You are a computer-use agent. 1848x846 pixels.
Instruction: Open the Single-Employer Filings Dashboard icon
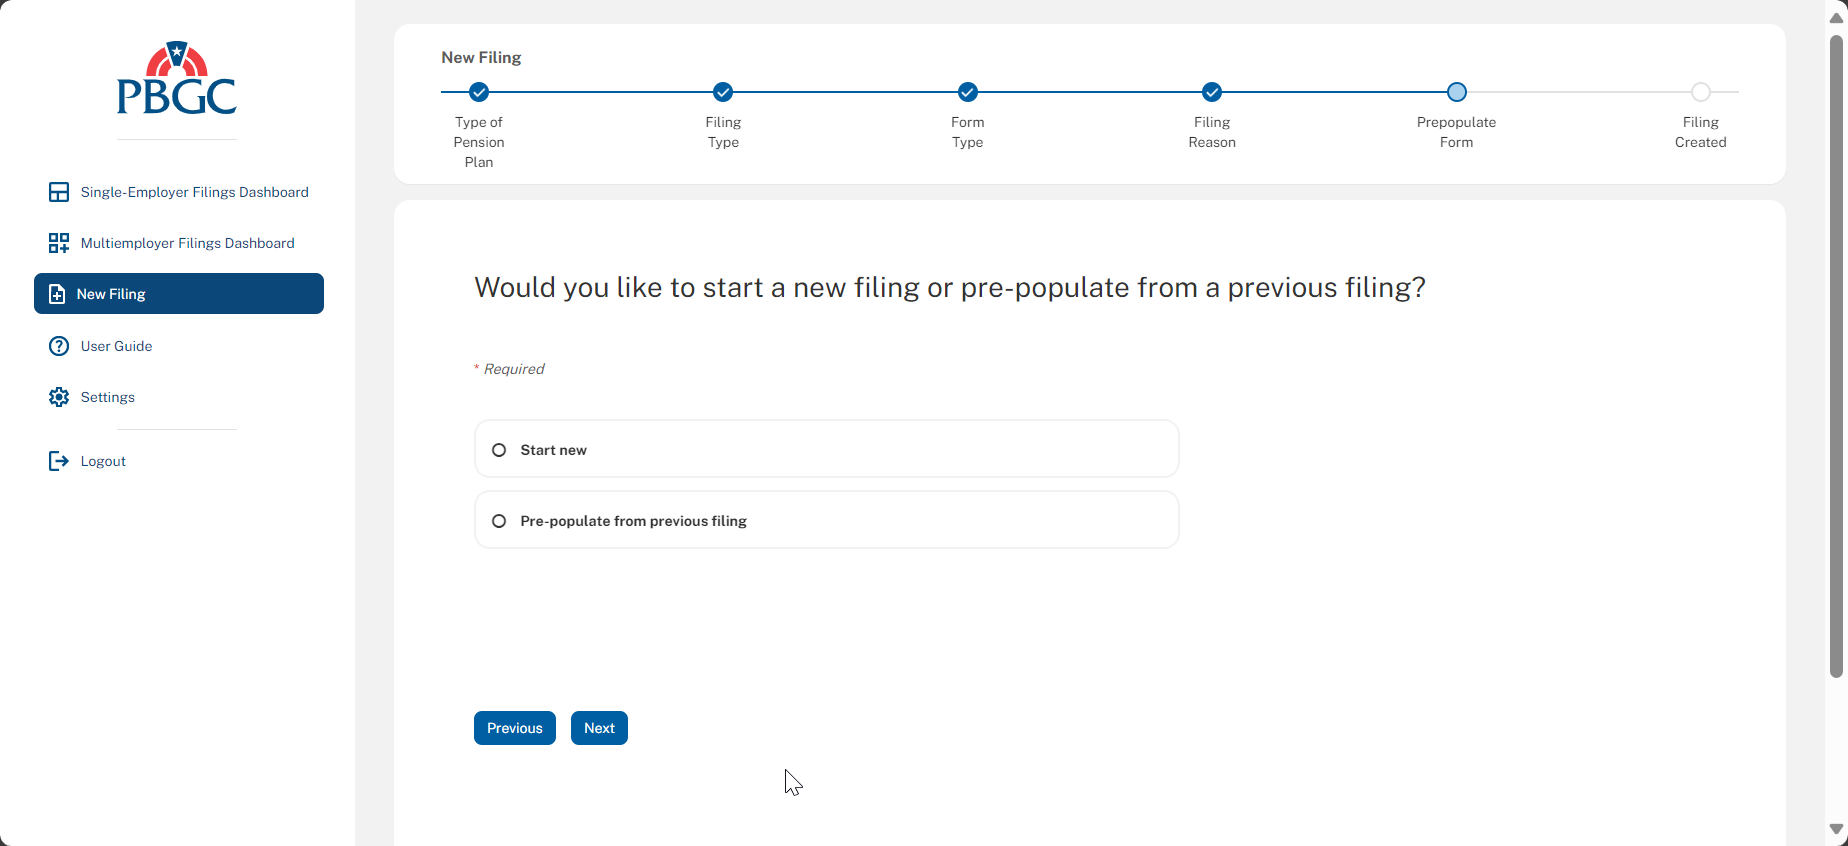pos(59,192)
